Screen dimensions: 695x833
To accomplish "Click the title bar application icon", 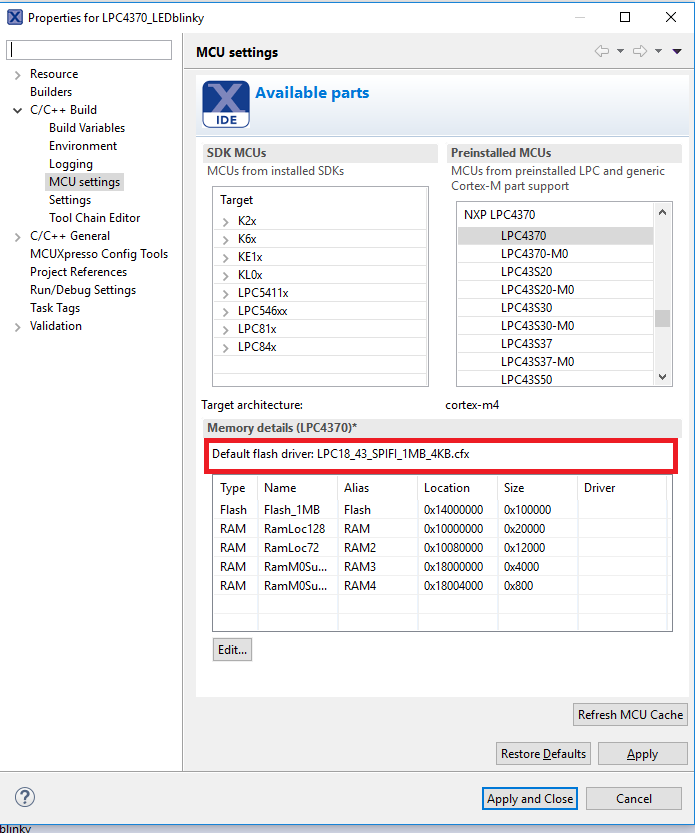I will point(15,17).
